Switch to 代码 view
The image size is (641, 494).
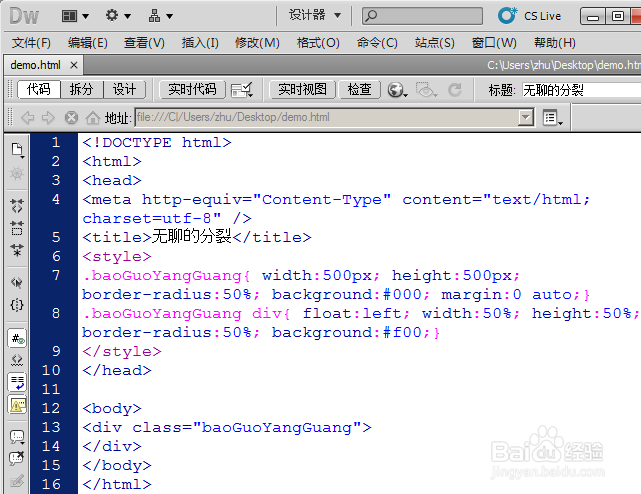39,89
